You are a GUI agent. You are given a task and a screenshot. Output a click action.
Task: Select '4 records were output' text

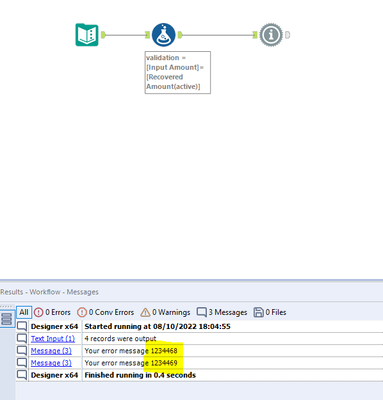click(120, 339)
